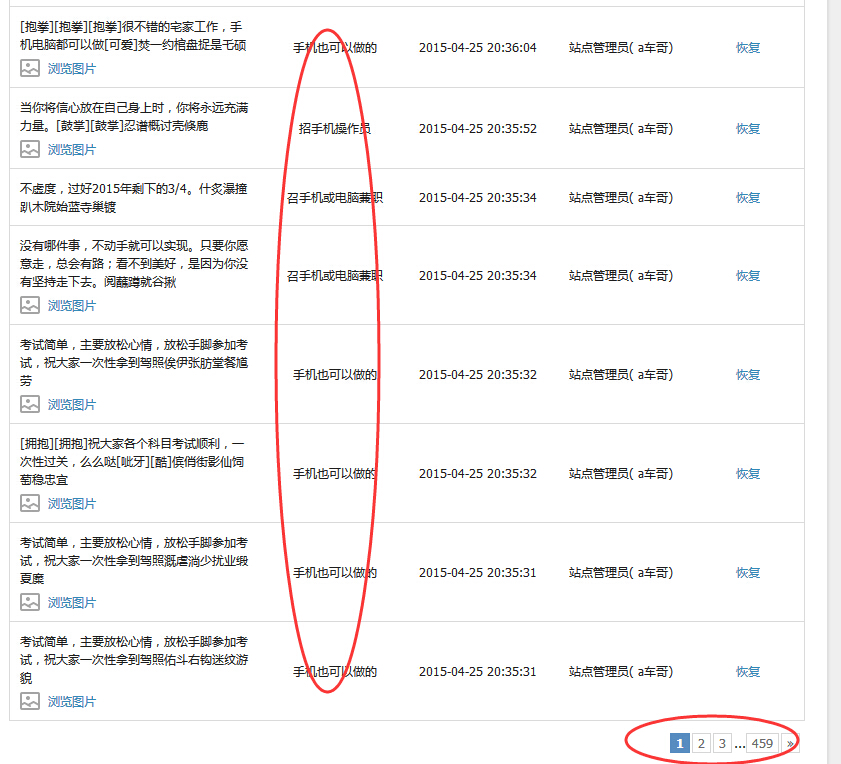Click 恢复 for the 20:36:04 entry
841x764 pixels.
[x=748, y=48]
